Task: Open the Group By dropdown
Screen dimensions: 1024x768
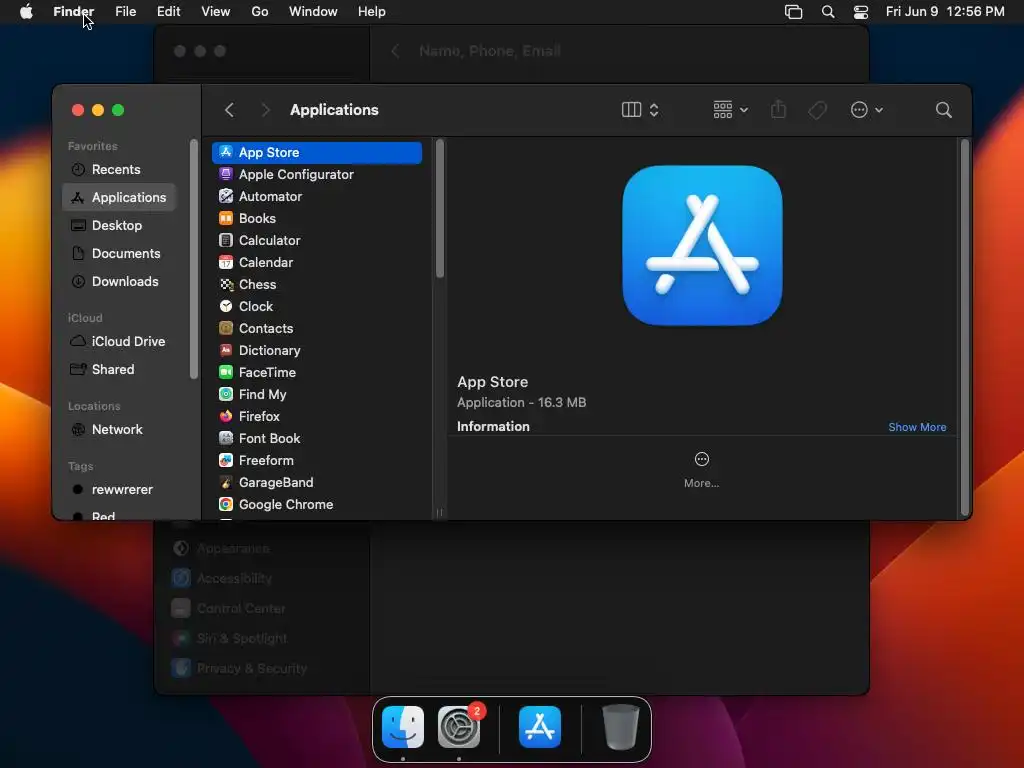Action: (730, 110)
